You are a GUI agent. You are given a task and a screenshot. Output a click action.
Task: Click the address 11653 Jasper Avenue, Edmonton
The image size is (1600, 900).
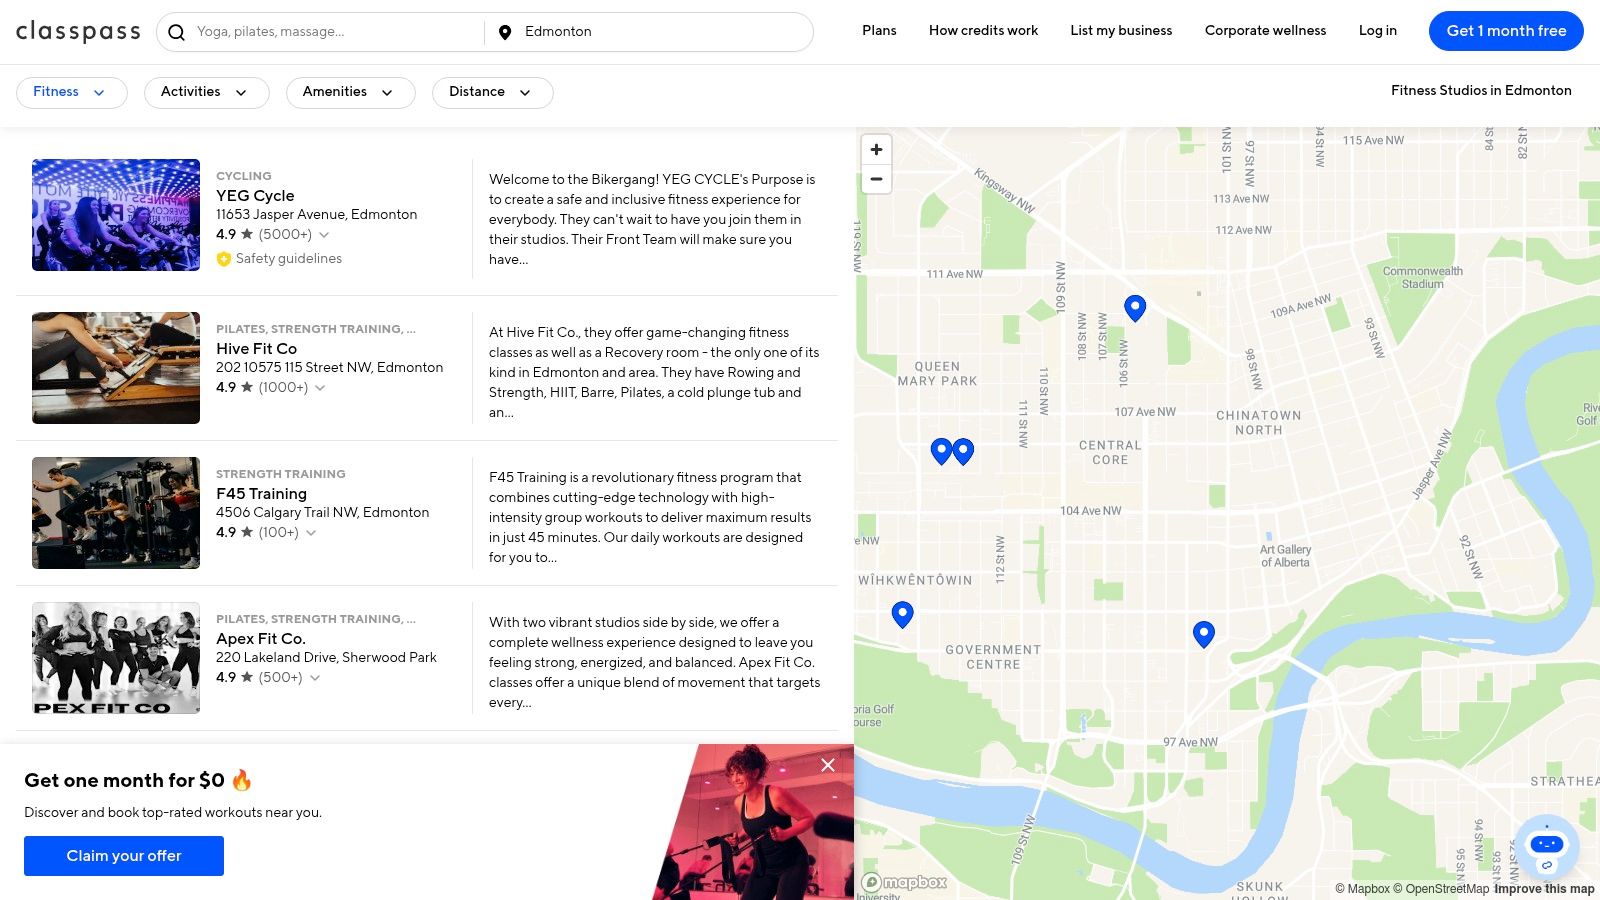pyautogui.click(x=316, y=215)
